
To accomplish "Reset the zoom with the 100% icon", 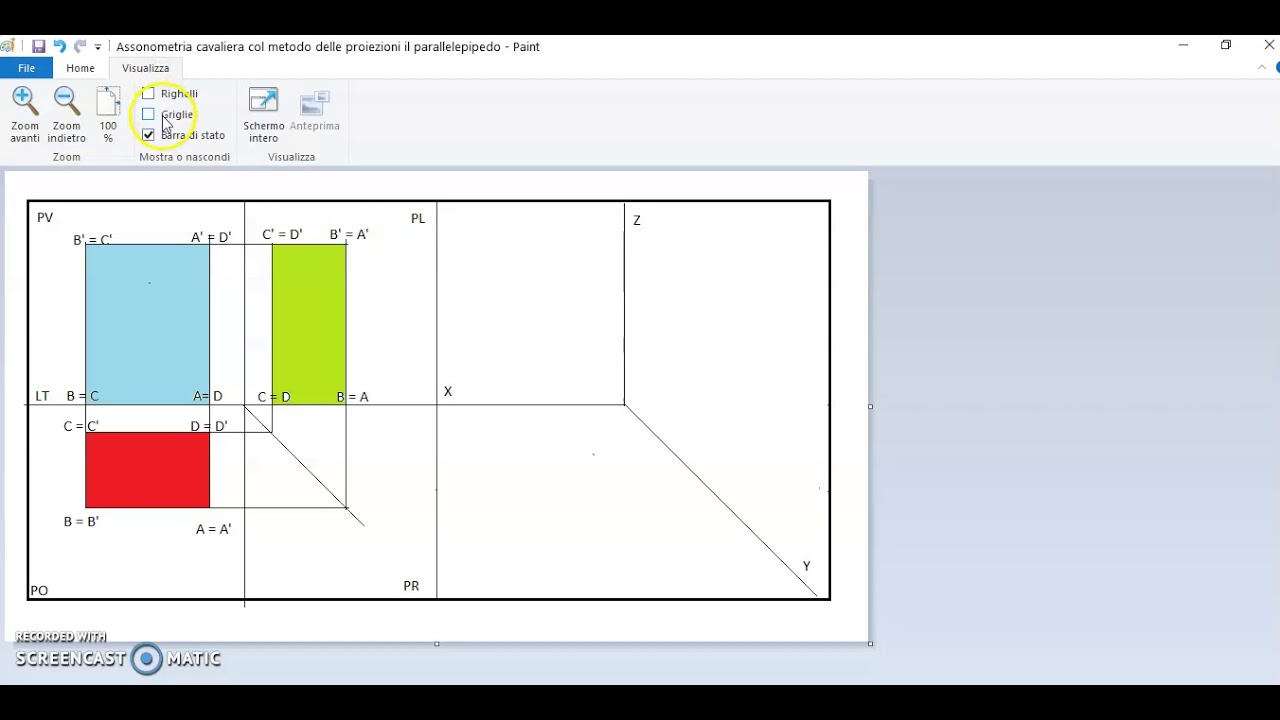I will 108,101.
